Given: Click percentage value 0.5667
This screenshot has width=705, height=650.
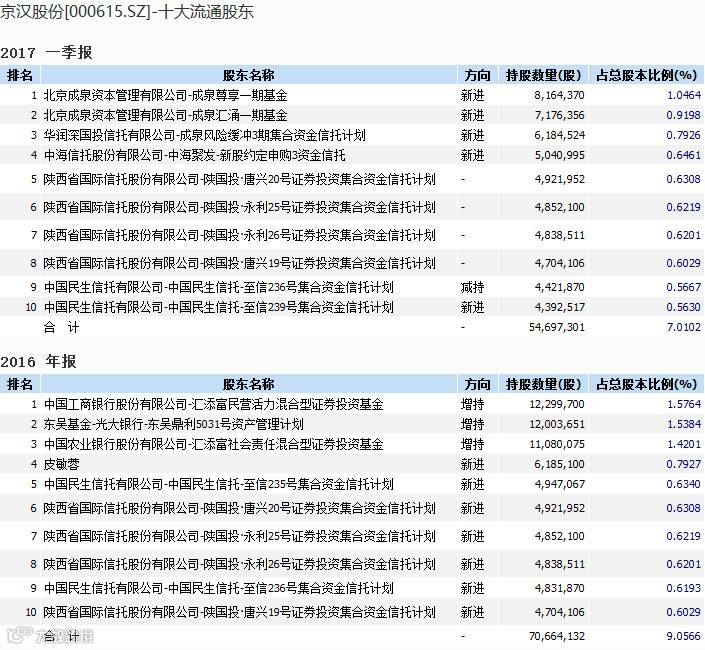Looking at the screenshot, I should [x=683, y=287].
